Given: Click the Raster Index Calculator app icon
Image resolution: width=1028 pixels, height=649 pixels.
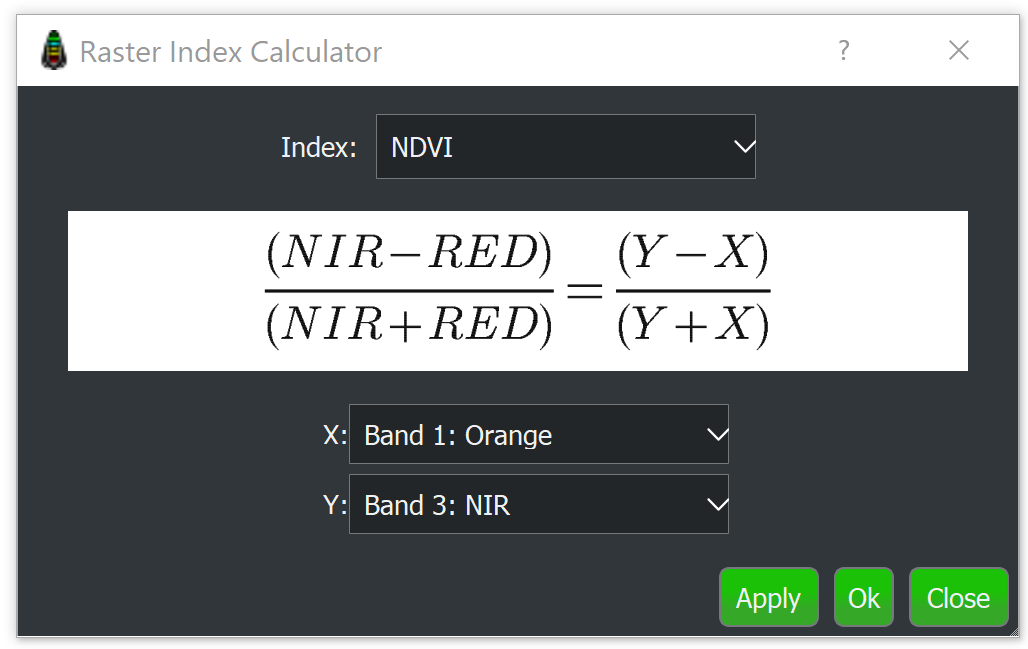Looking at the screenshot, I should pyautogui.click(x=54, y=50).
